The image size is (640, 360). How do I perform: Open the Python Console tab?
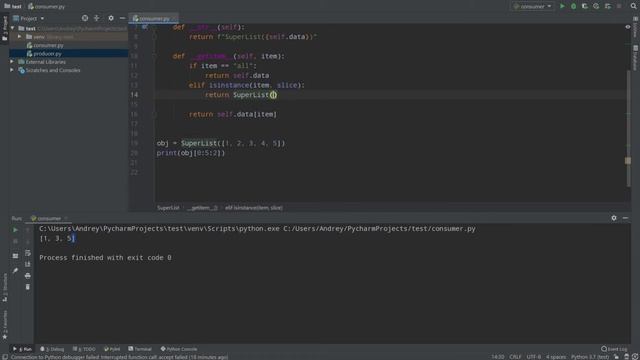click(x=179, y=349)
